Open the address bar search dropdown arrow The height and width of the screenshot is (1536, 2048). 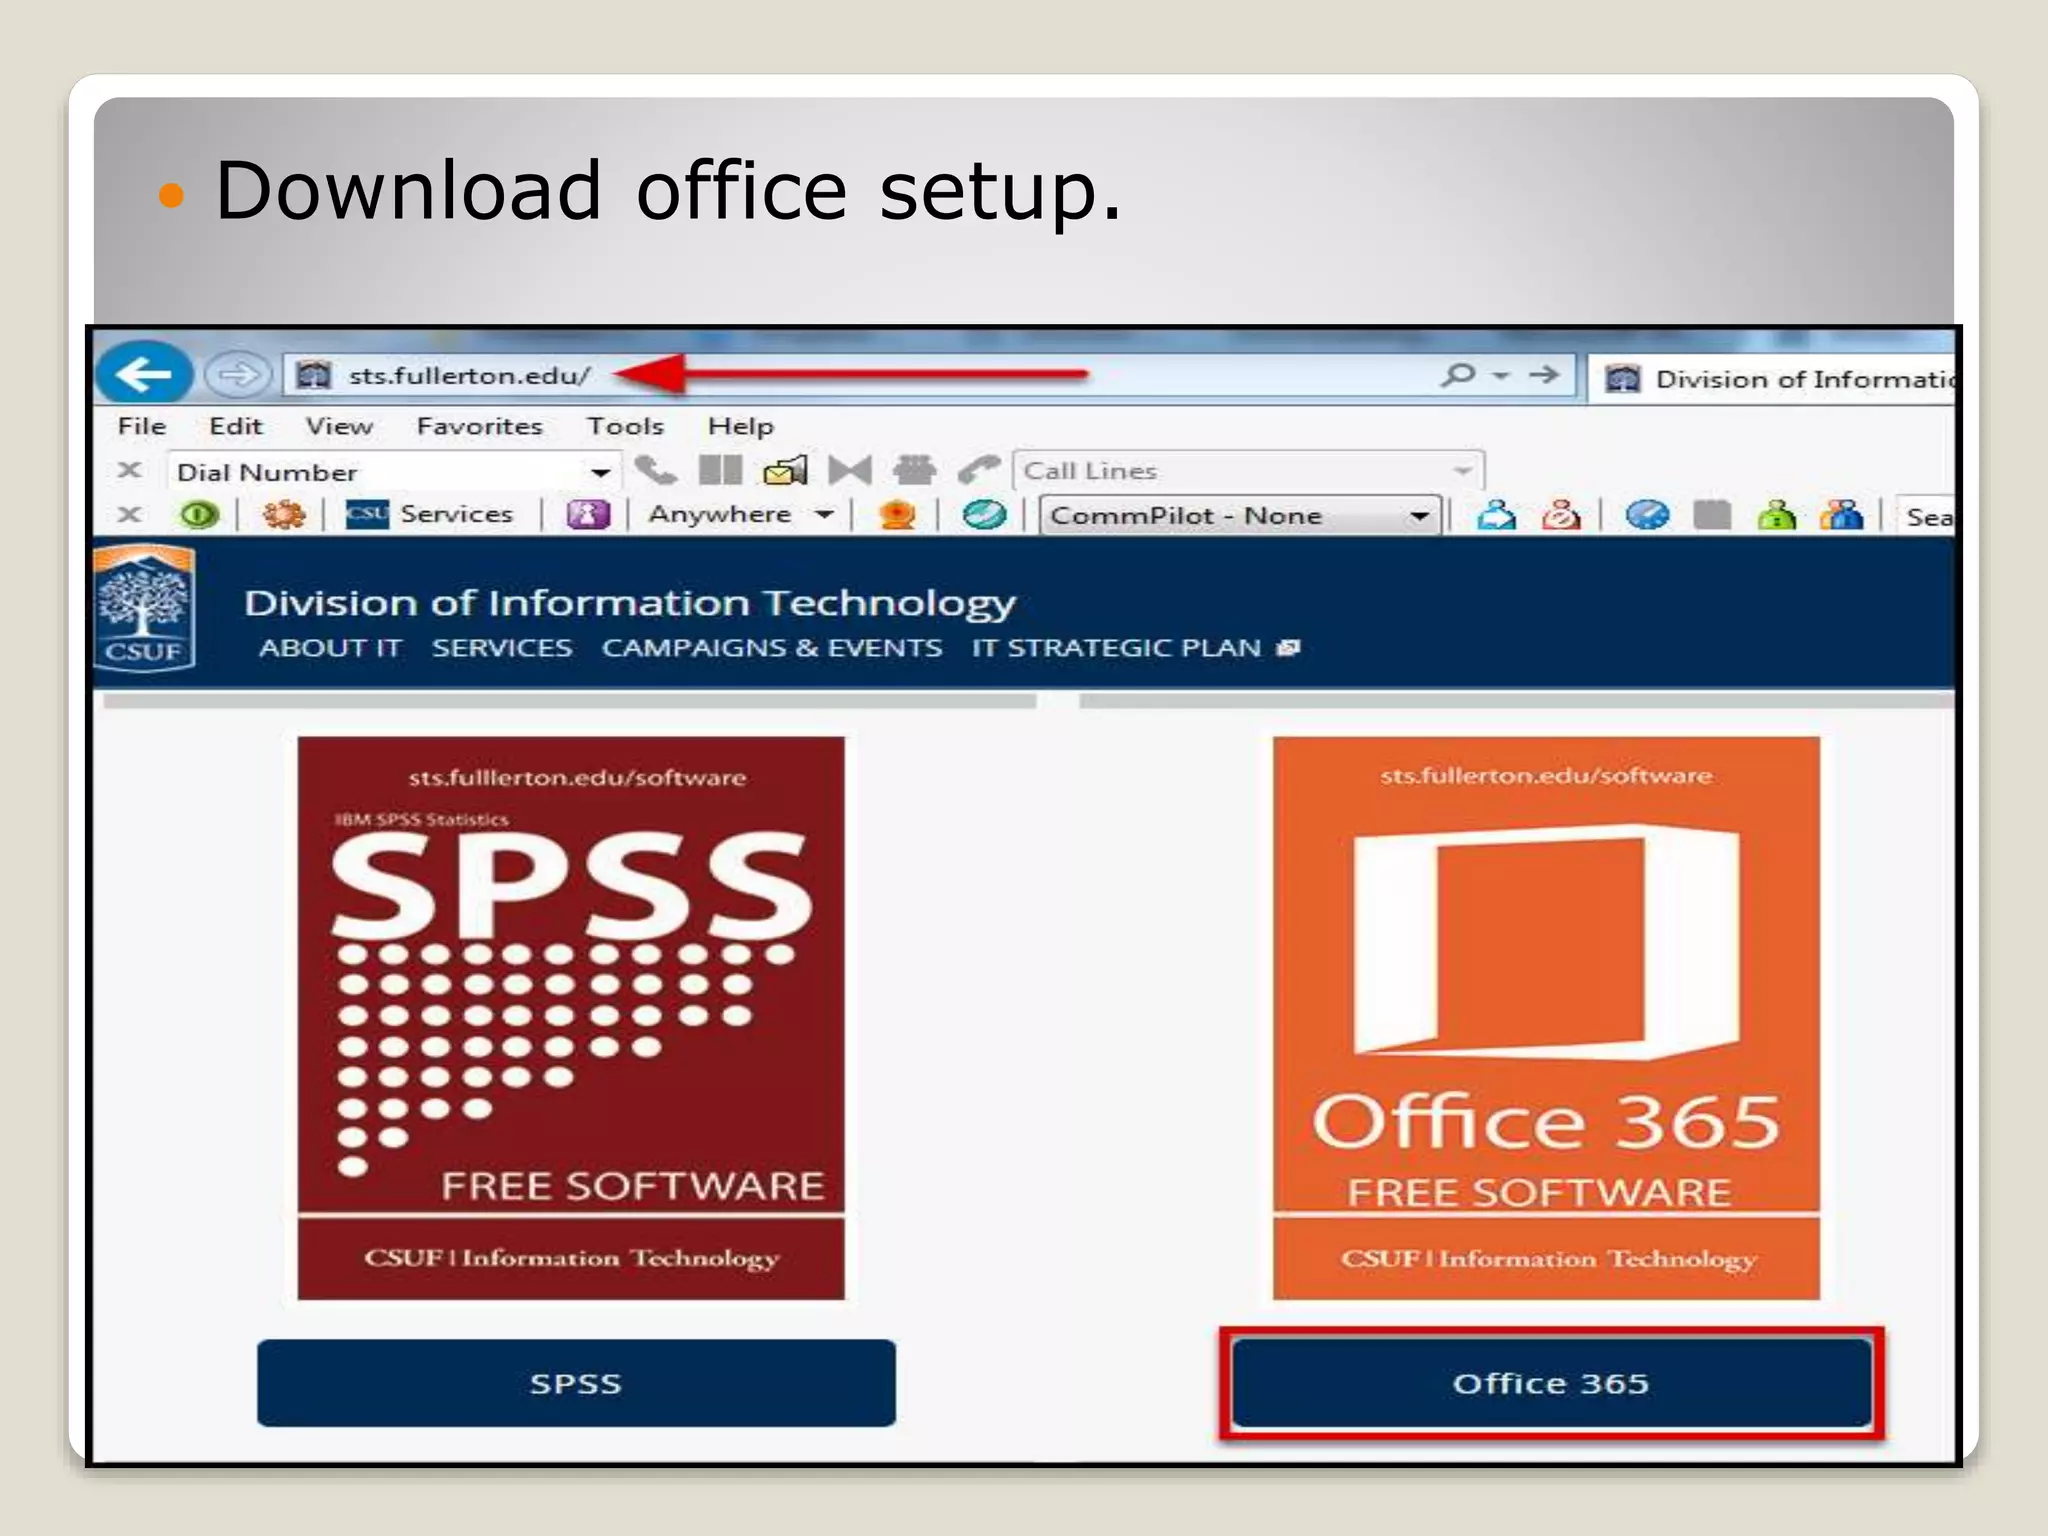coord(1501,376)
